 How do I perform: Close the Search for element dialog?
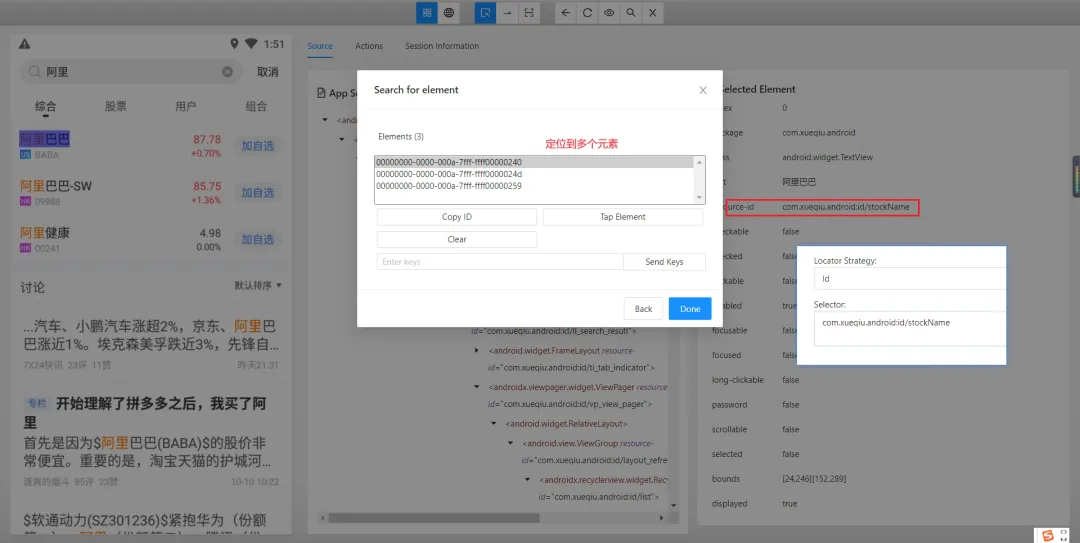coord(703,90)
